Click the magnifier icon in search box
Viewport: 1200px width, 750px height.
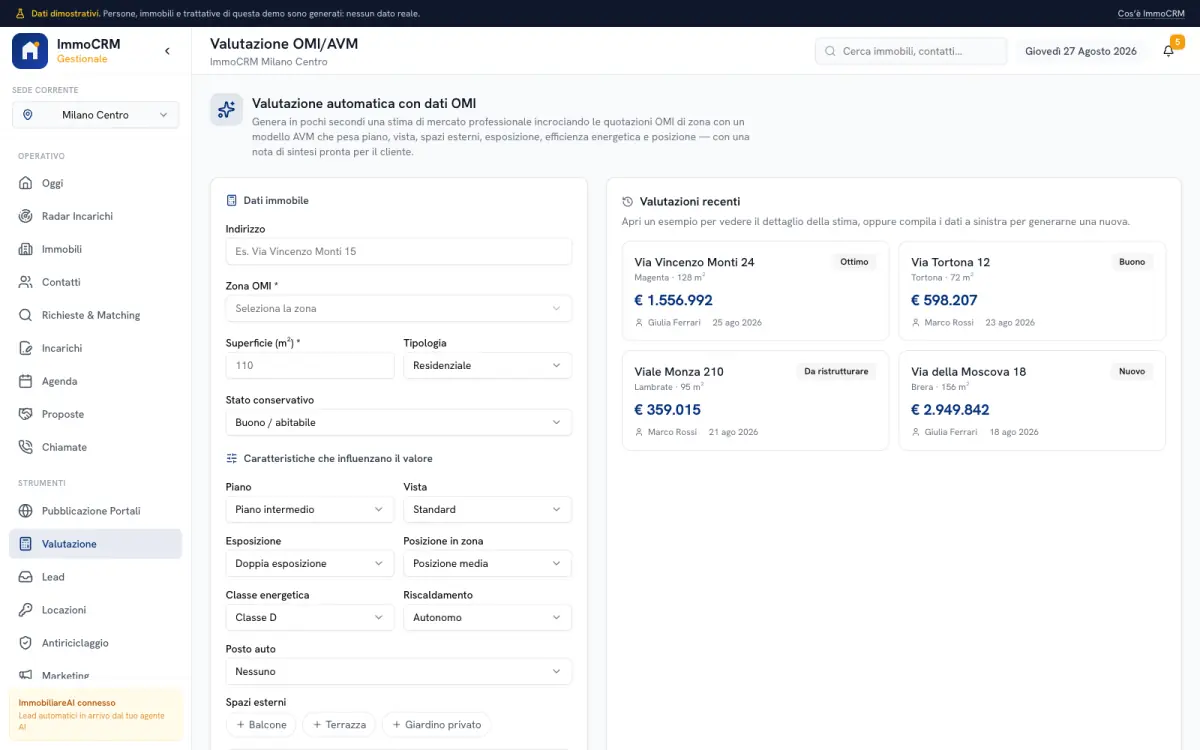[830, 51]
